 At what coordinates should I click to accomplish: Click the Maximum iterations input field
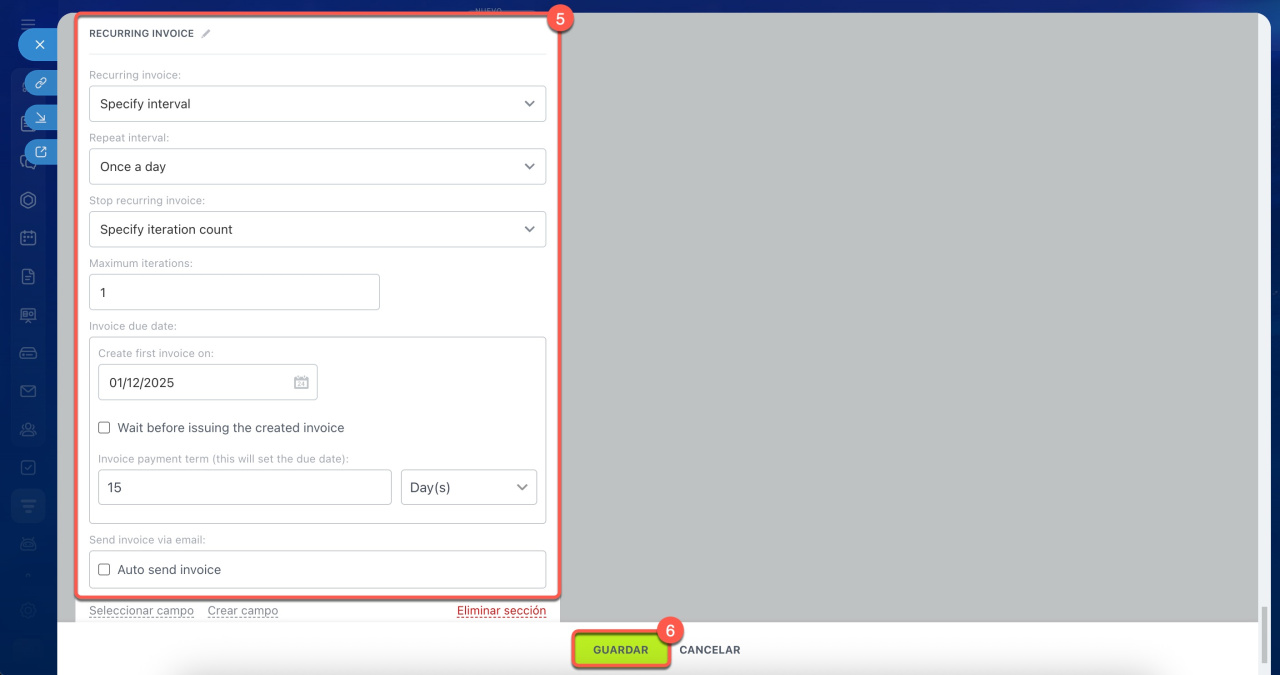pos(234,292)
